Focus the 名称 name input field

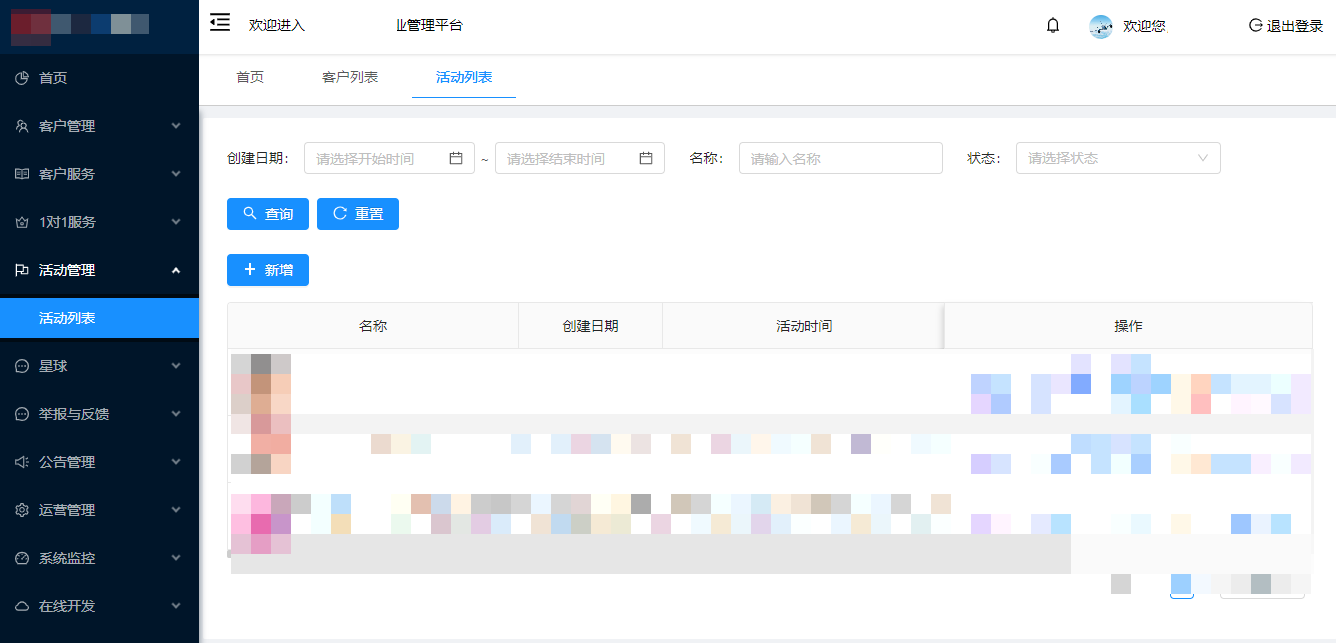point(840,158)
